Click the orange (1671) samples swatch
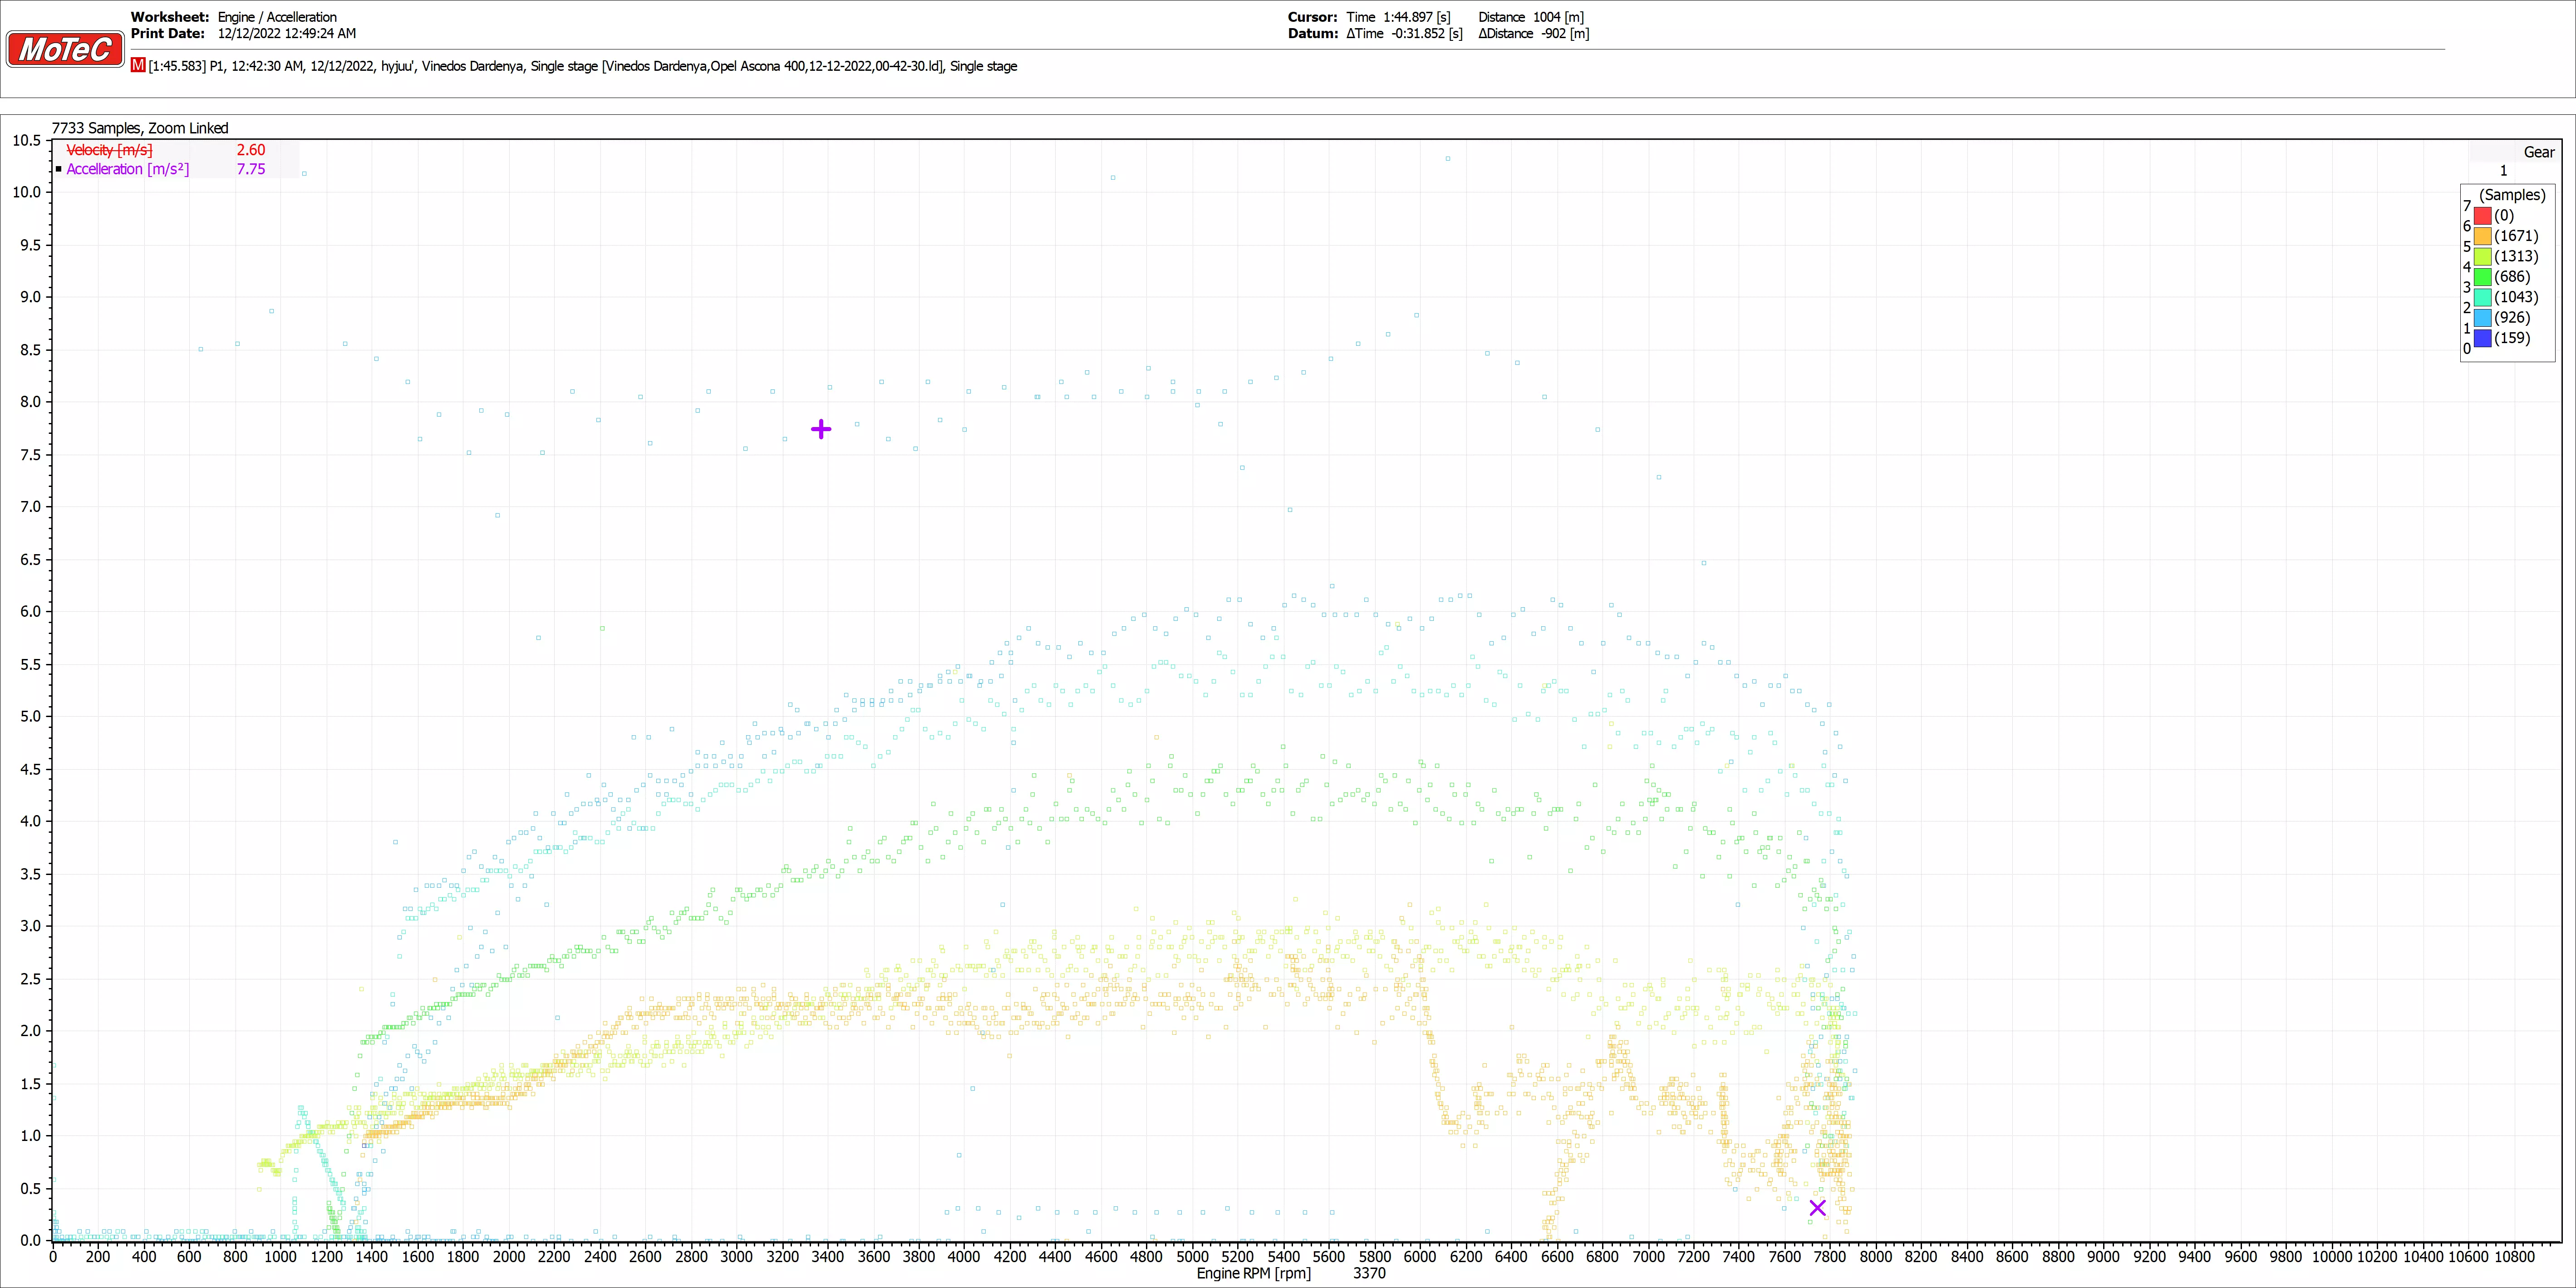The height and width of the screenshot is (1288, 2576). [2482, 236]
